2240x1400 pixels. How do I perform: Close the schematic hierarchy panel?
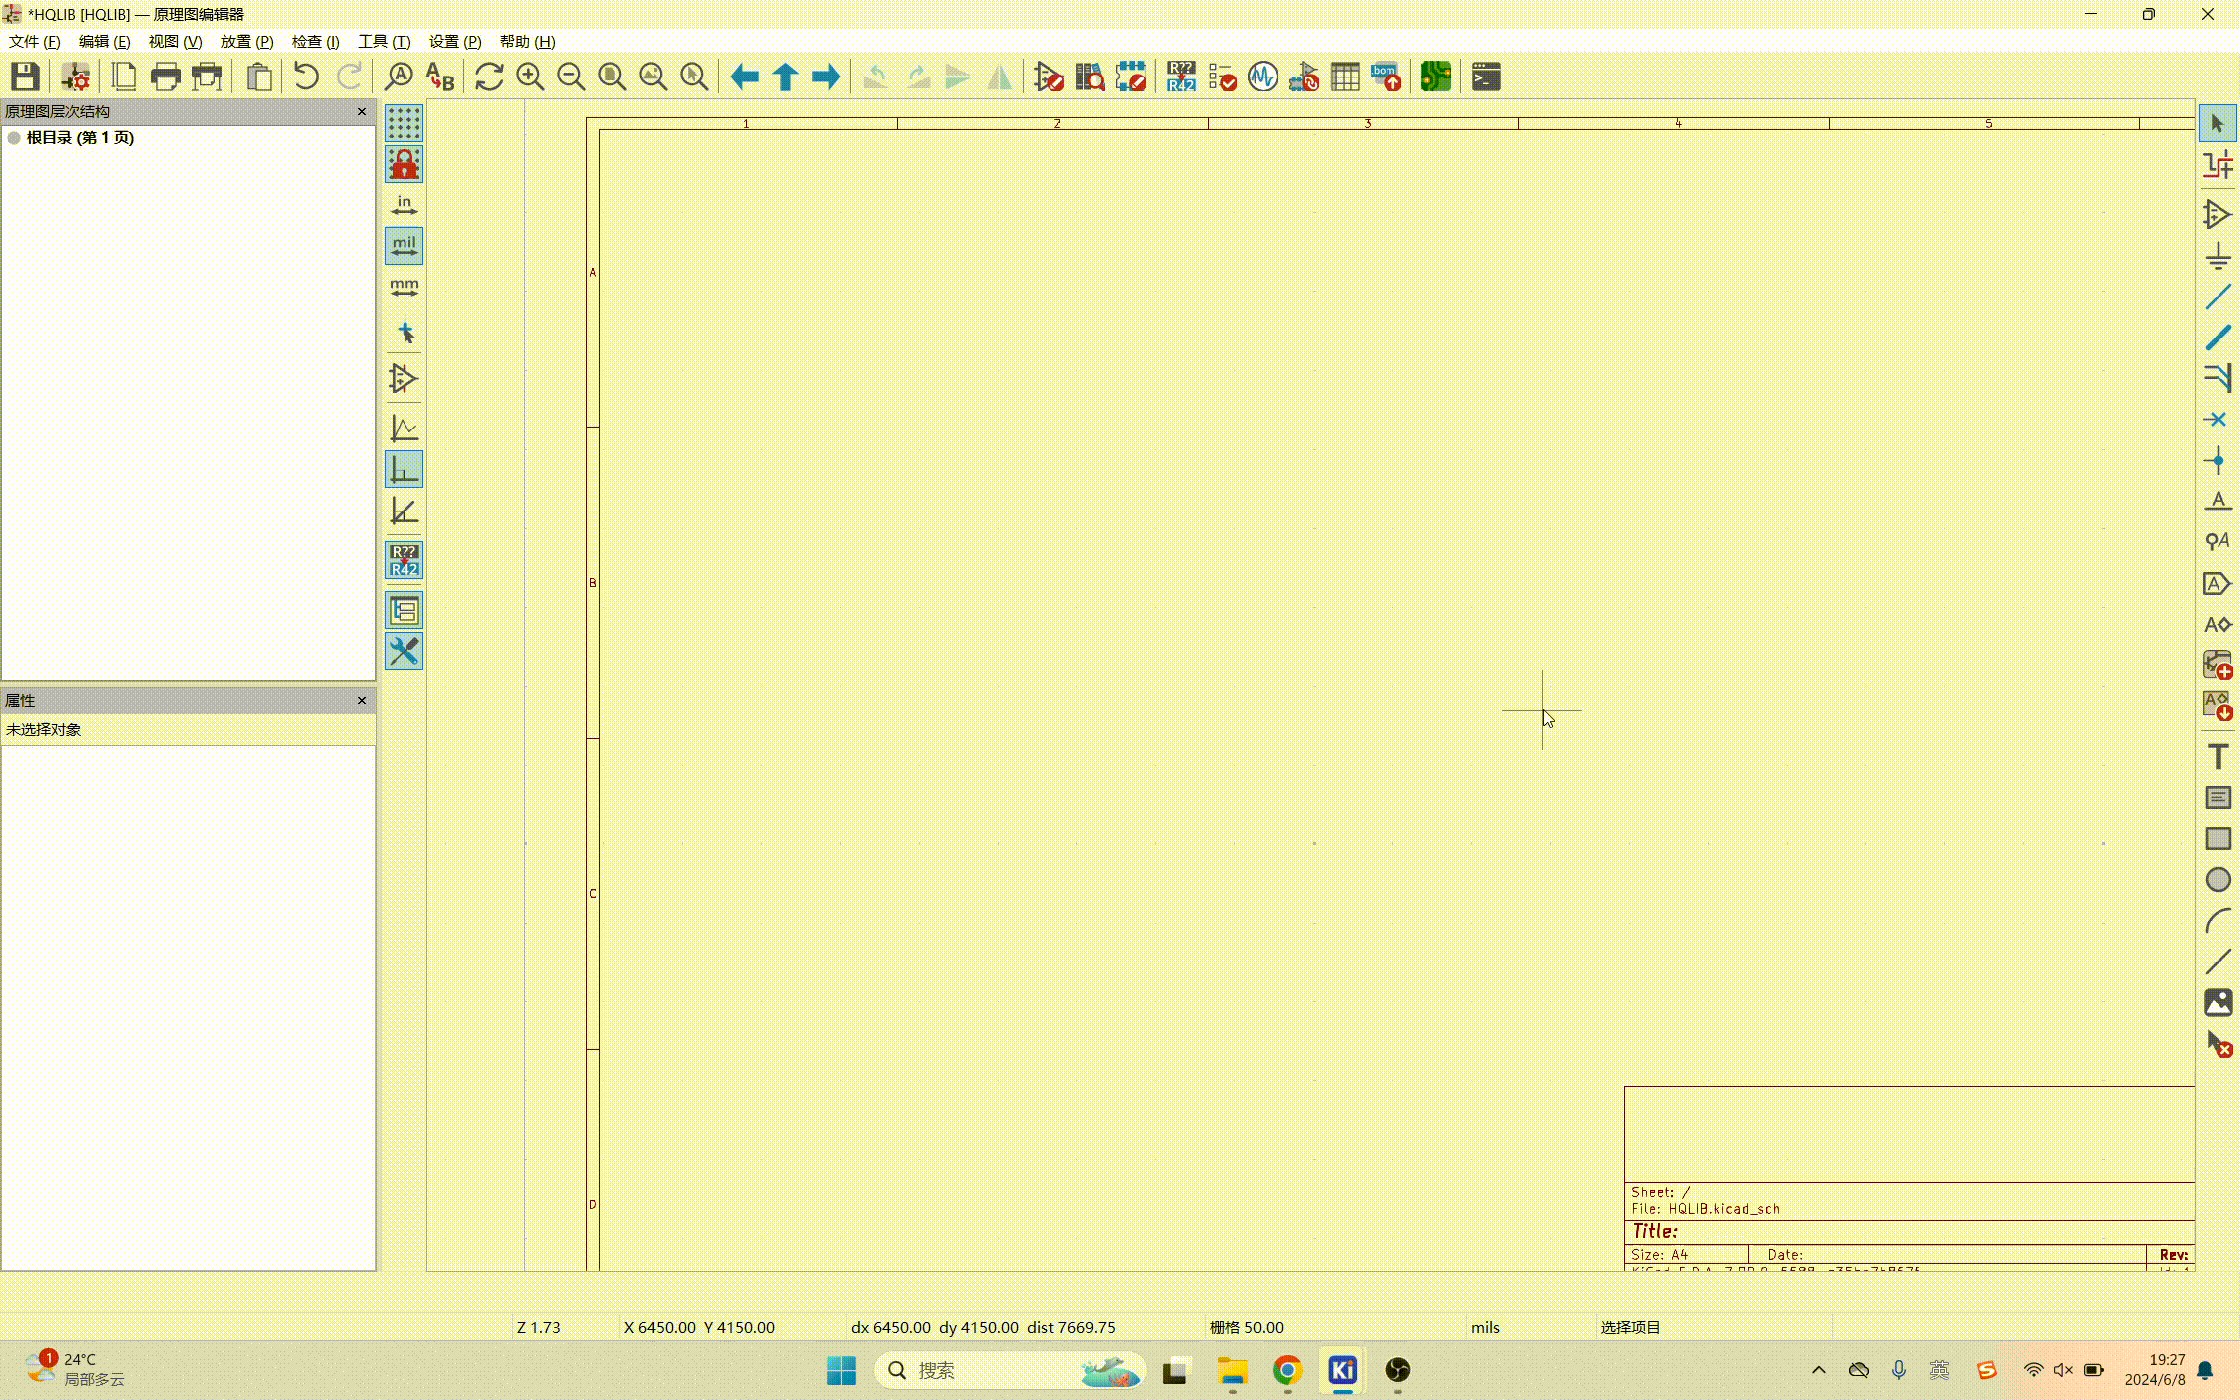coord(362,111)
